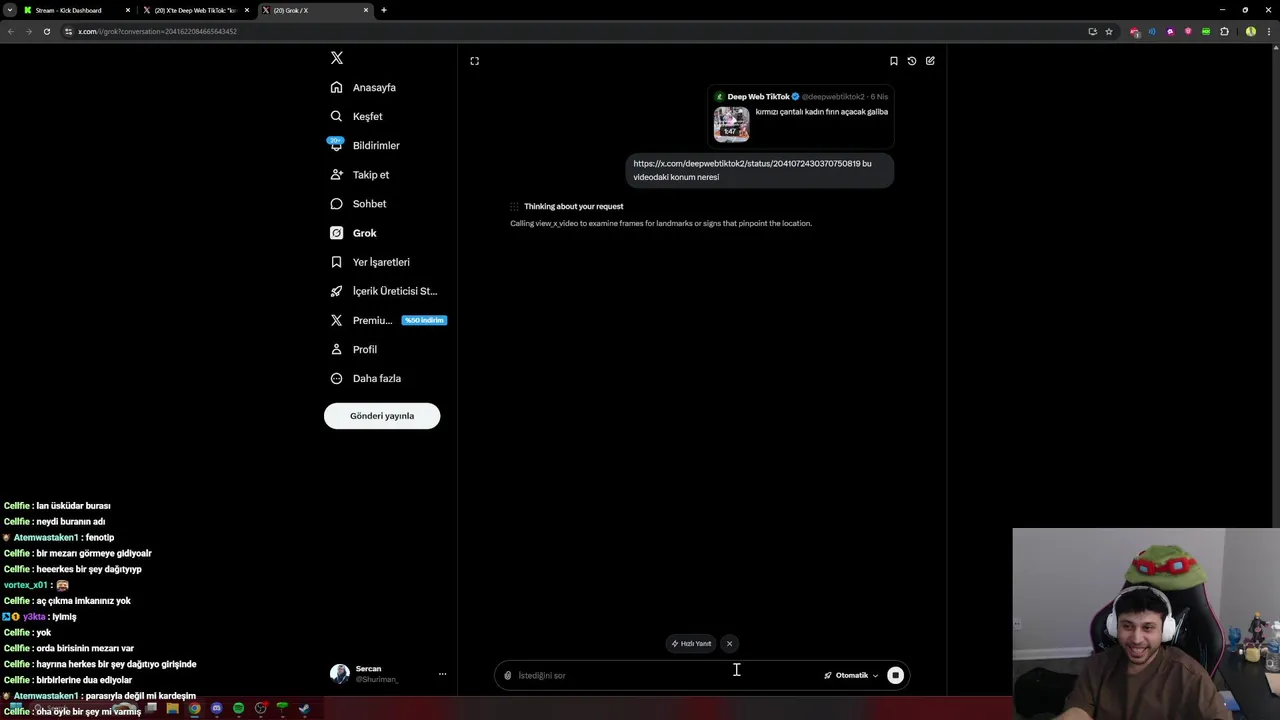Click the bookmark conversation icon
This screenshot has height=720, width=1280.
tap(894, 61)
